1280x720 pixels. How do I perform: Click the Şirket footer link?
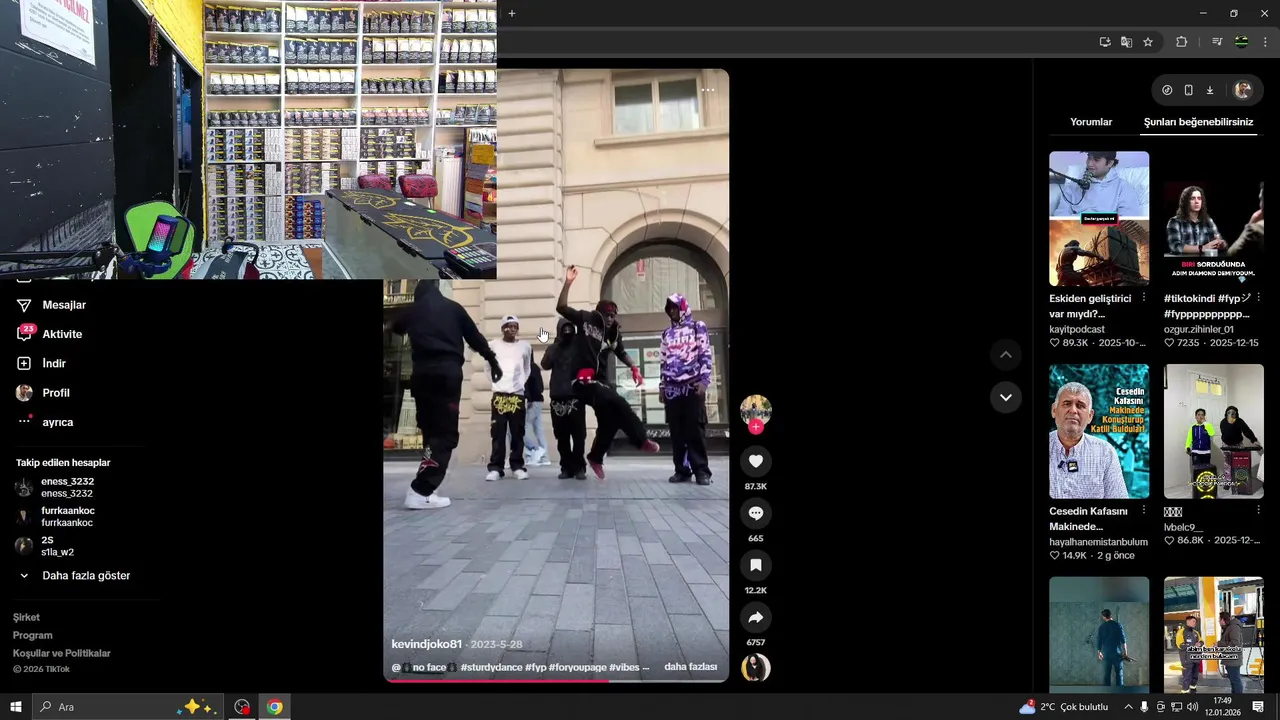pyautogui.click(x=26, y=617)
